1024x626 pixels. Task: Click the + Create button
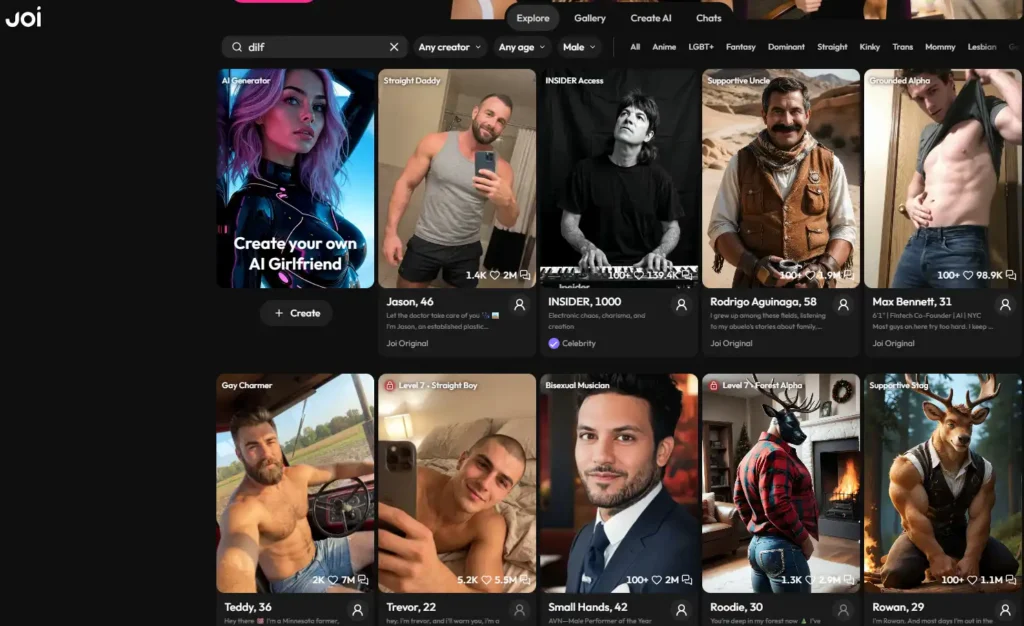coord(297,313)
